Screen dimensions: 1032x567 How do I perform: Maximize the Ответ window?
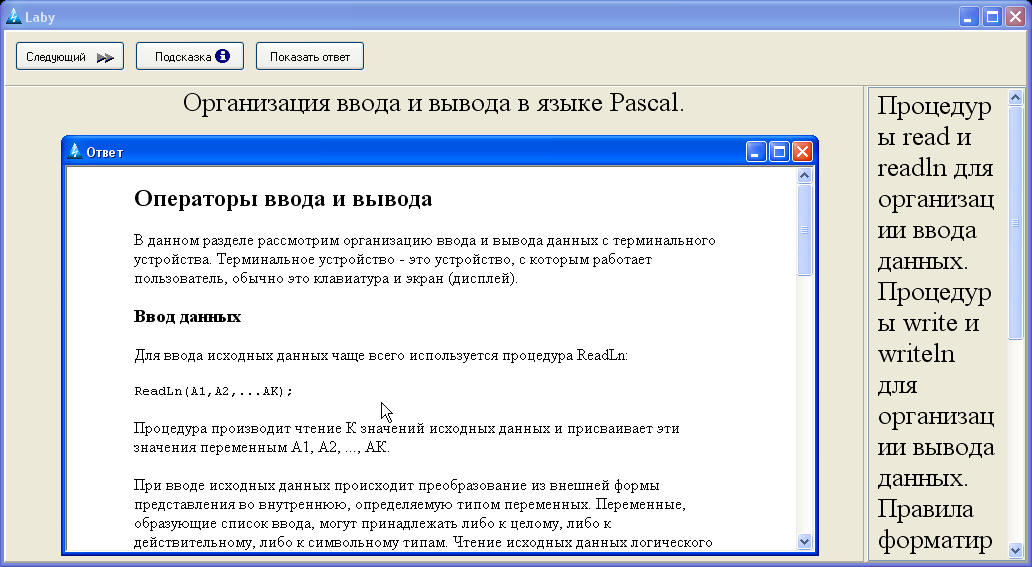click(779, 151)
